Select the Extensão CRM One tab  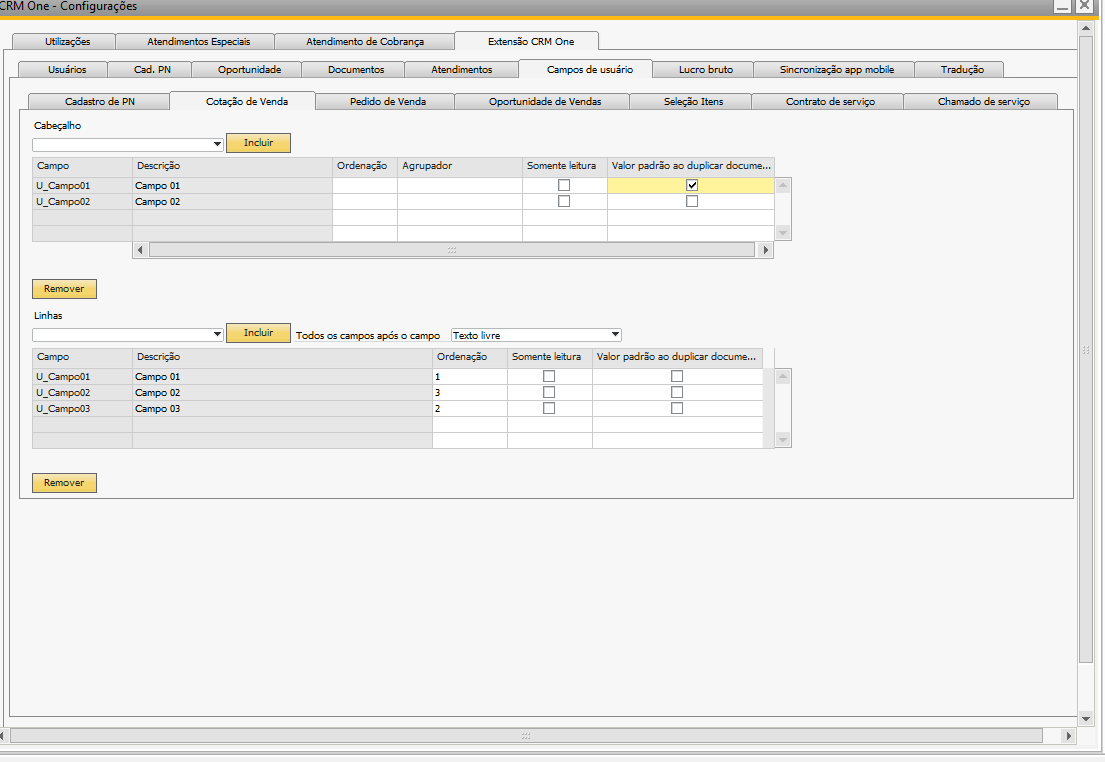coord(531,42)
